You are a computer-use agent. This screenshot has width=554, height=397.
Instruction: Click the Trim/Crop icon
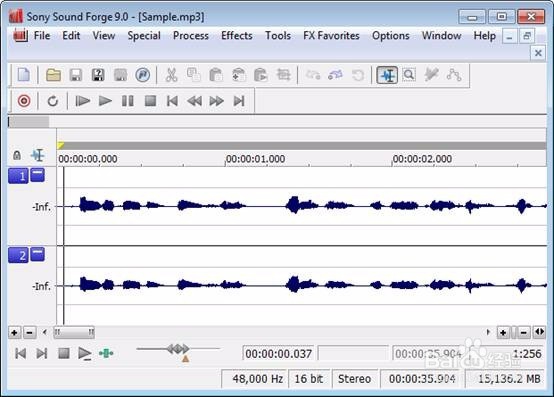(x=283, y=75)
